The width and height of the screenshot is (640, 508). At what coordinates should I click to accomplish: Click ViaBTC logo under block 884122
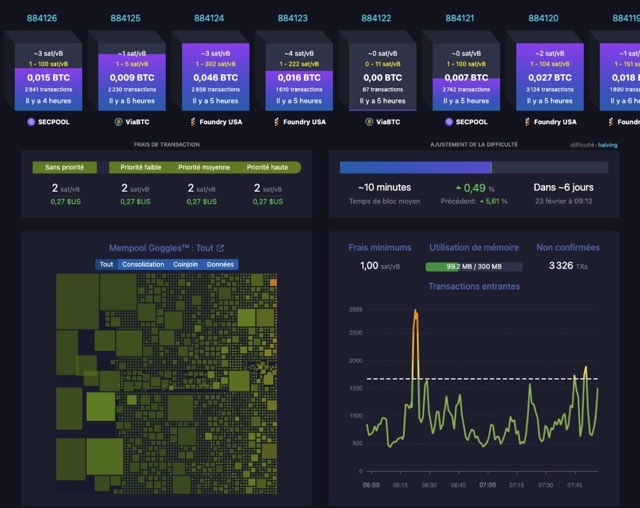369,122
